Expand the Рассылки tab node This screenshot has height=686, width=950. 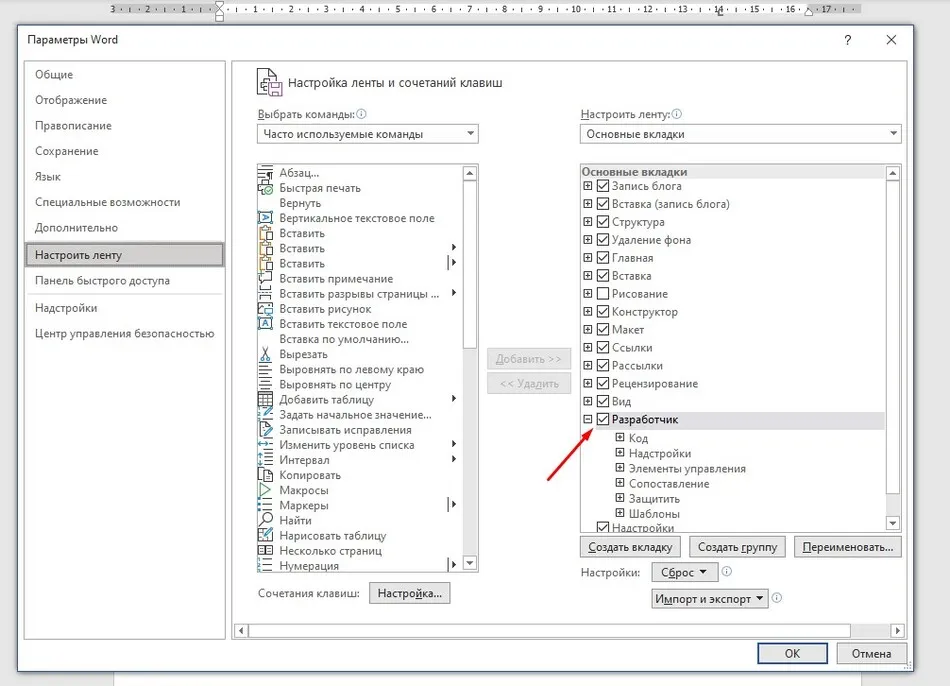point(588,365)
